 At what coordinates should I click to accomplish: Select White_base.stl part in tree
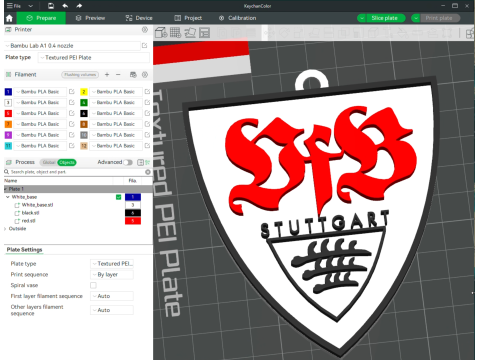coord(37,205)
